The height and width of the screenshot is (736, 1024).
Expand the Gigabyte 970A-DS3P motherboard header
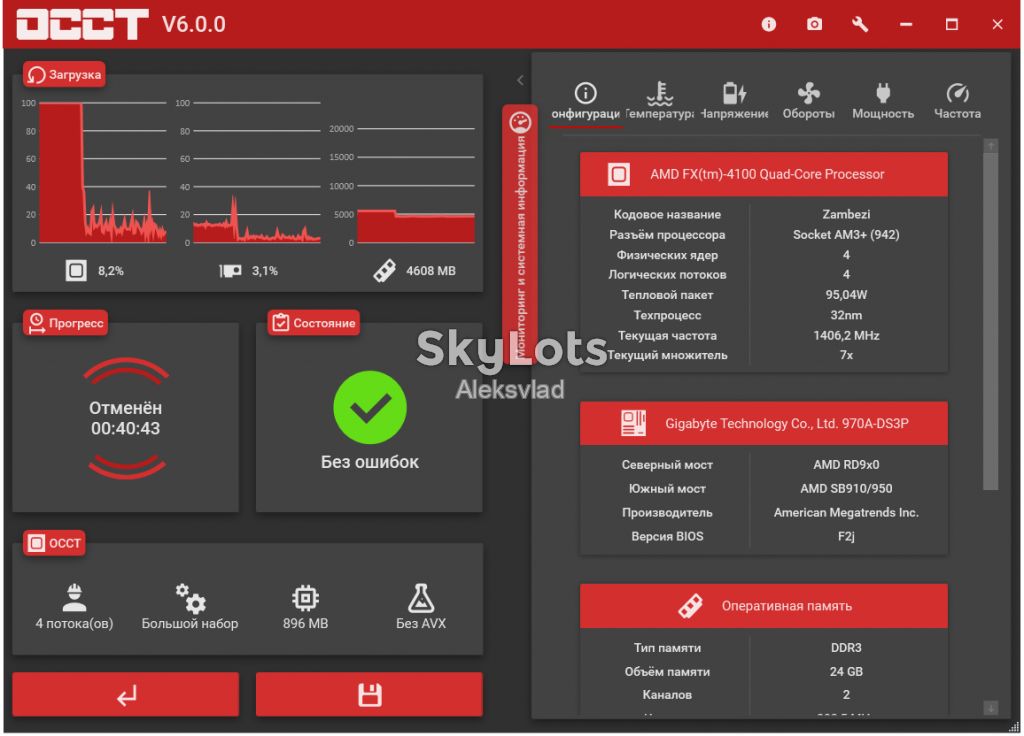click(763, 424)
